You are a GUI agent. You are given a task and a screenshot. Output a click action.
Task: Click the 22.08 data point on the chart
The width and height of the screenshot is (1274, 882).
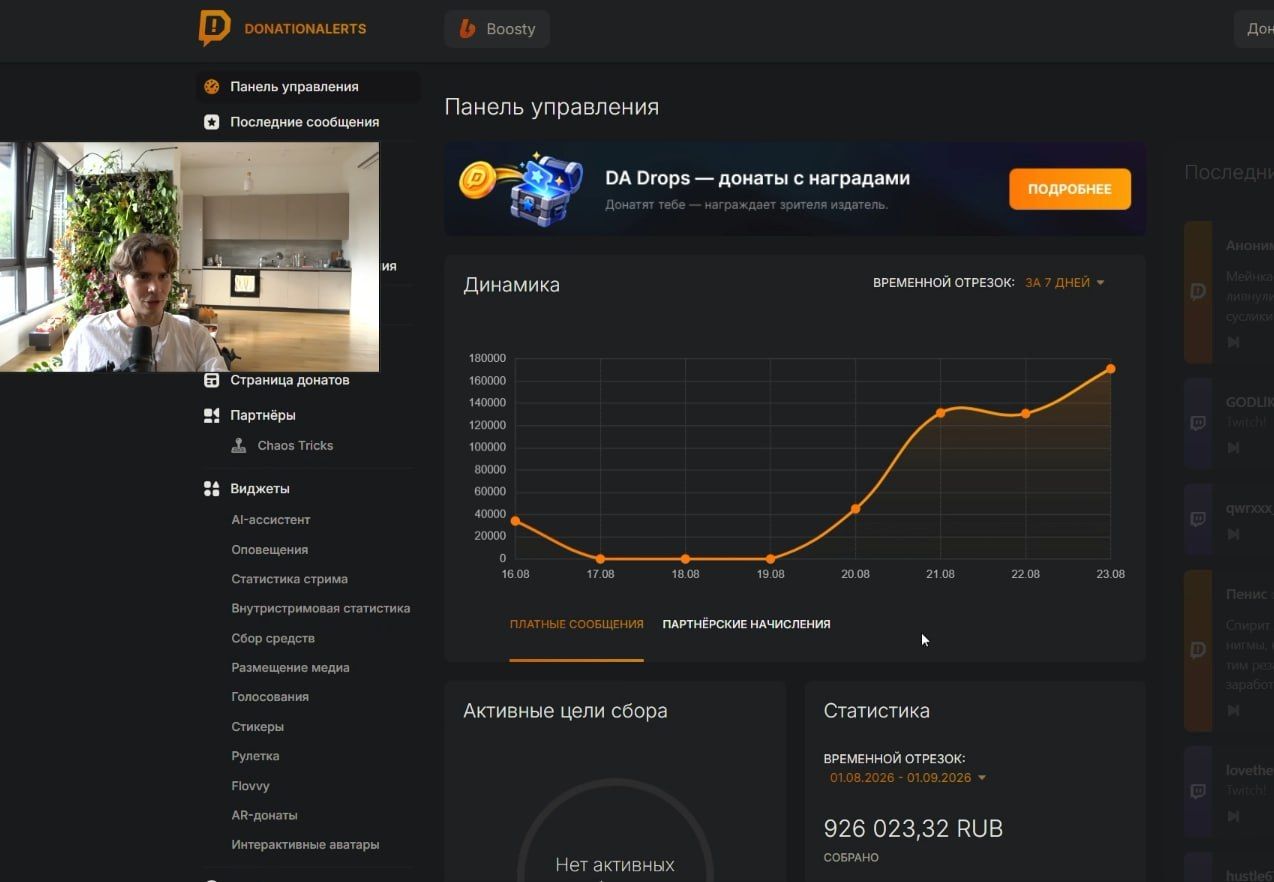1025,414
